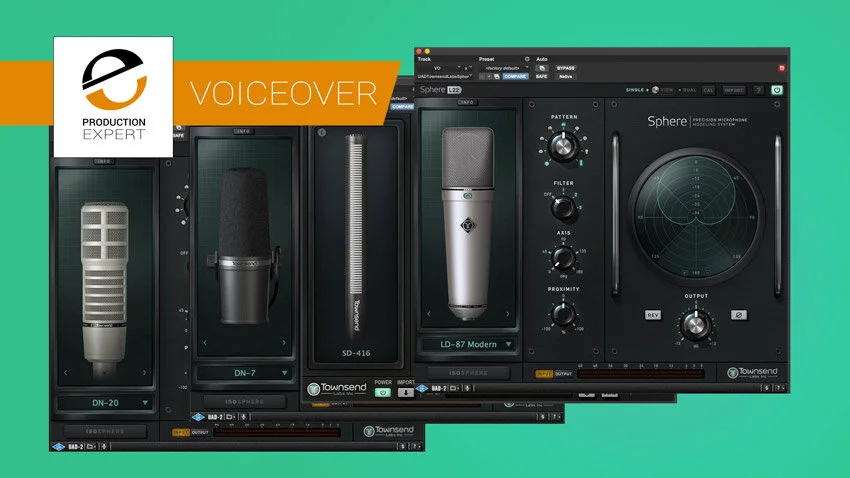Click UAD-2 logo in DN-20 window toolbar
This screenshot has height=478, width=850.
[x=59, y=447]
